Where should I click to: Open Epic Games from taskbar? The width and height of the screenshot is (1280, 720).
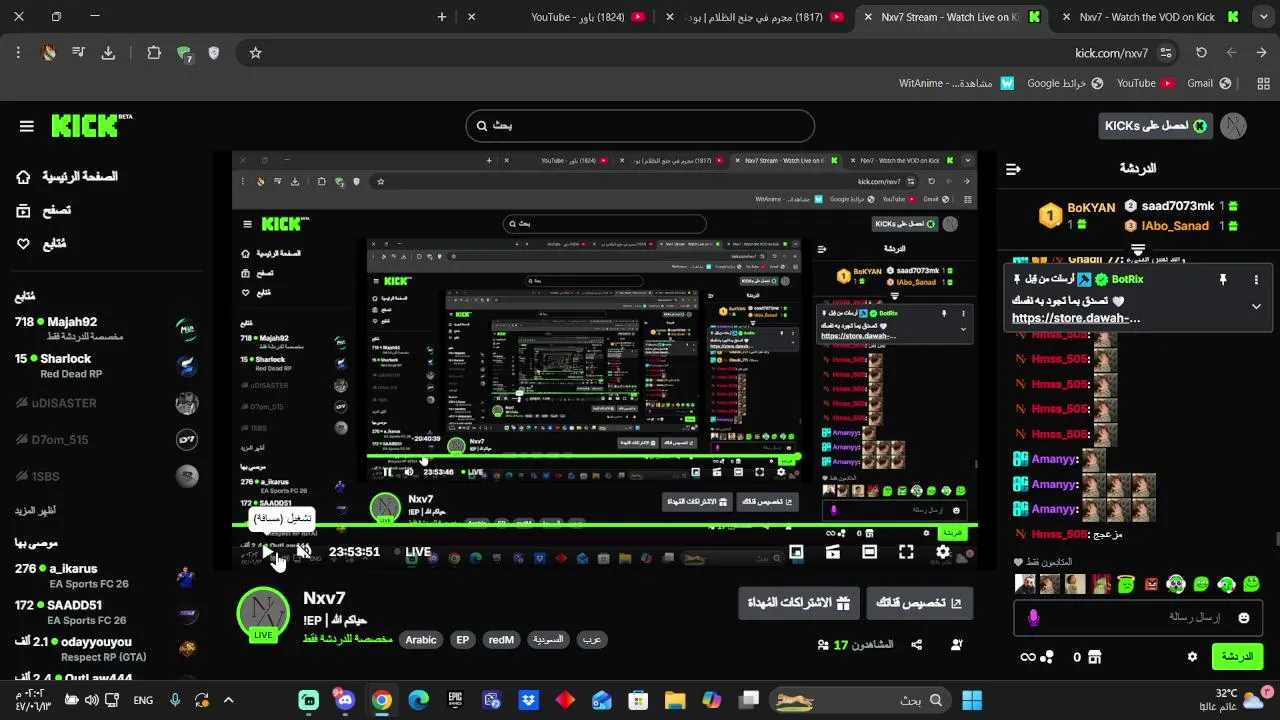[455, 700]
